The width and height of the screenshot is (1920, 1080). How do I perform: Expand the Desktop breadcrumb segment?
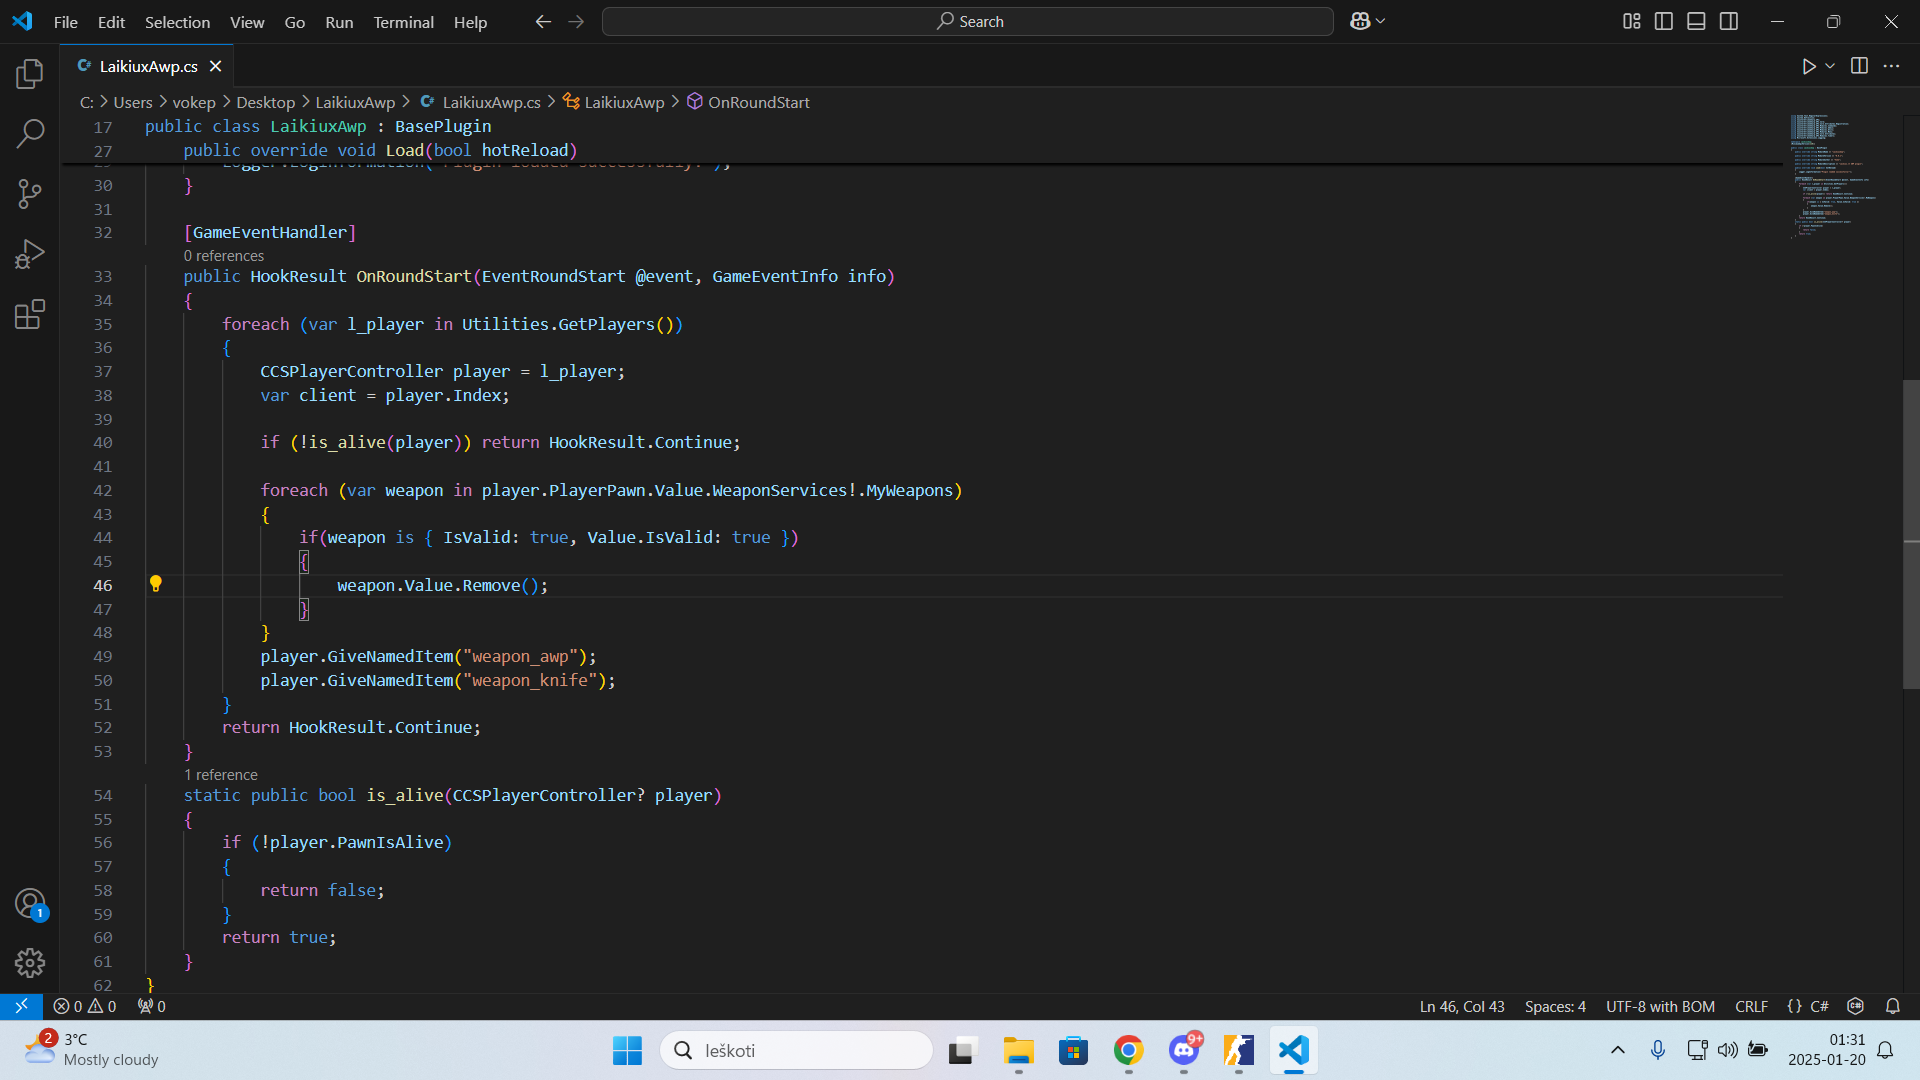pyautogui.click(x=265, y=102)
